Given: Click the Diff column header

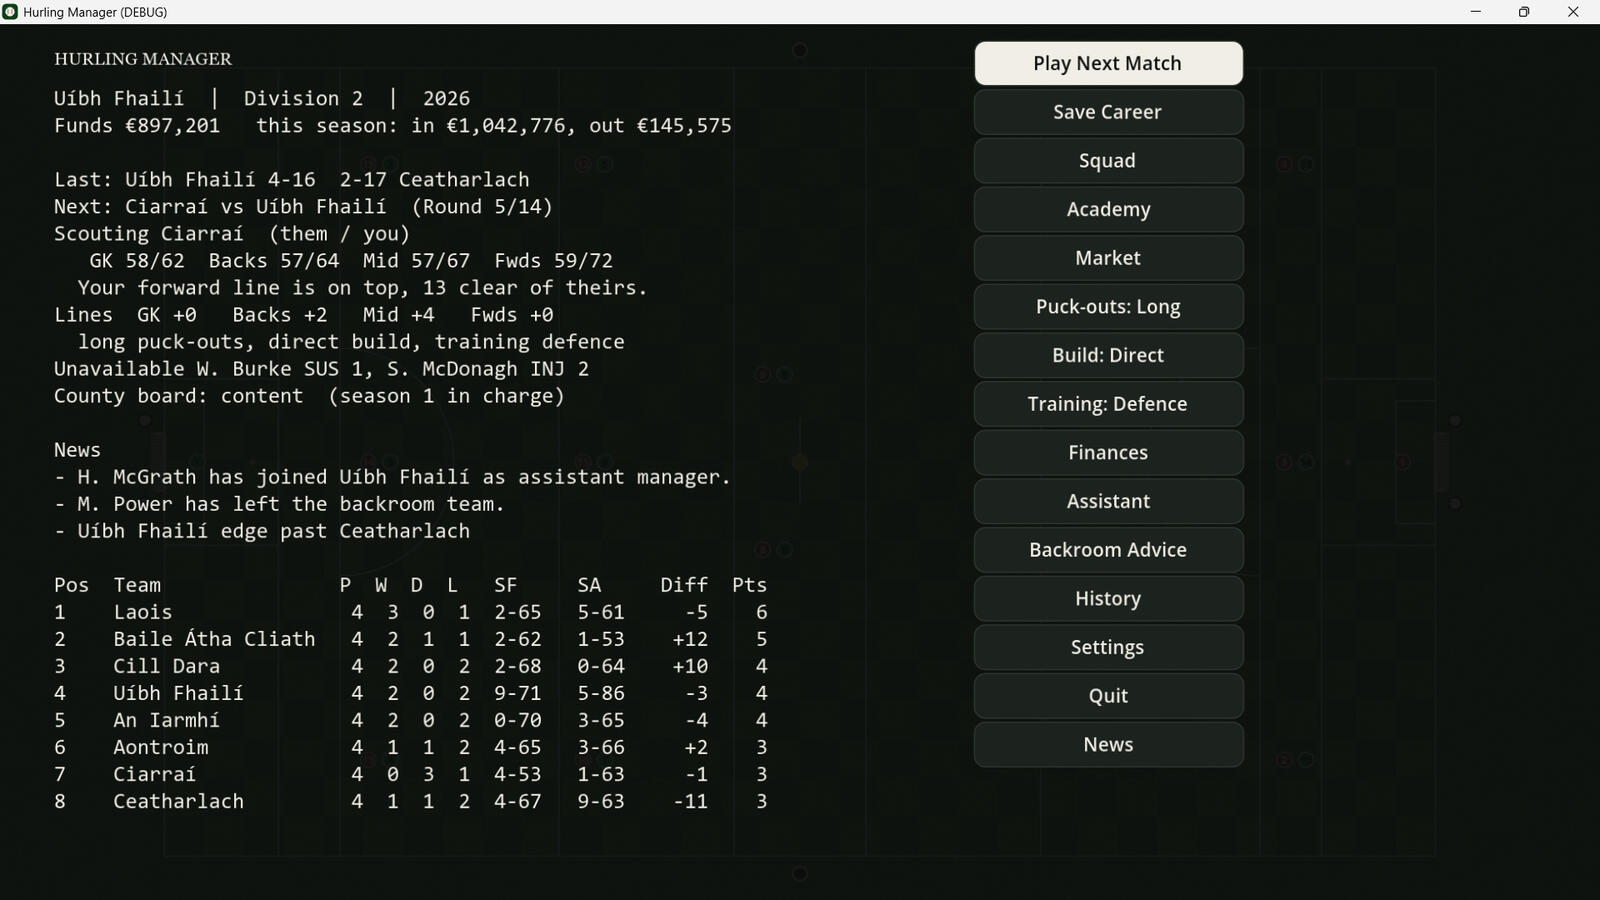Looking at the screenshot, I should (684, 585).
